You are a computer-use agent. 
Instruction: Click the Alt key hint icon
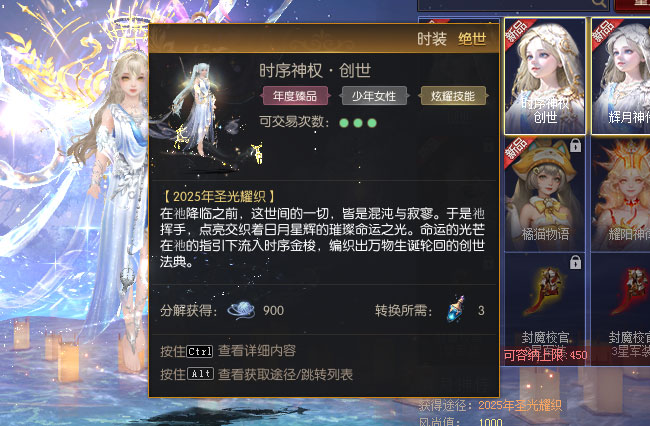[x=200, y=374]
